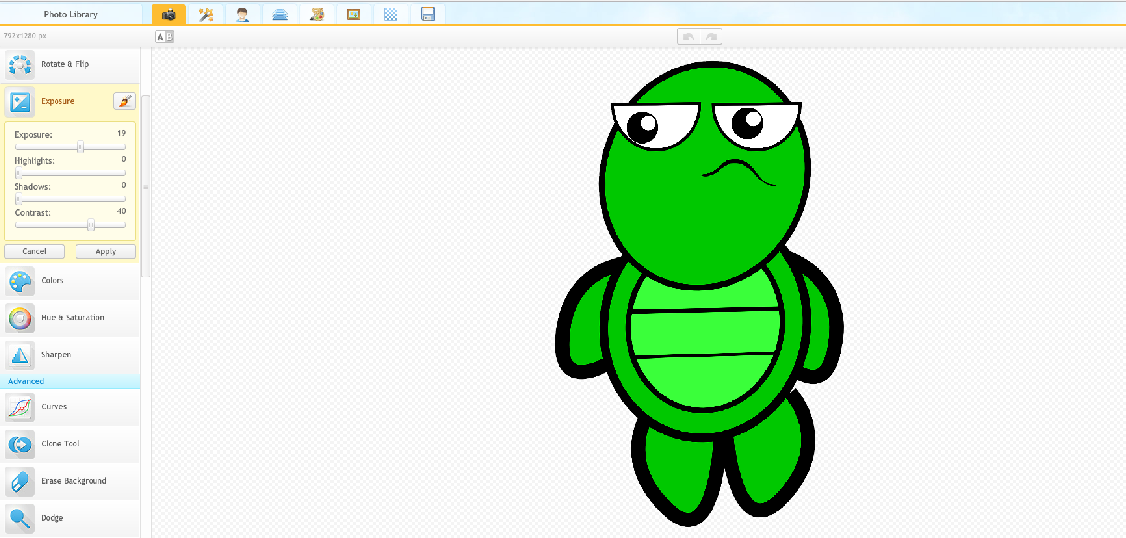This screenshot has height=538, width=1126.
Task: Click the Apply button
Action: (x=105, y=251)
